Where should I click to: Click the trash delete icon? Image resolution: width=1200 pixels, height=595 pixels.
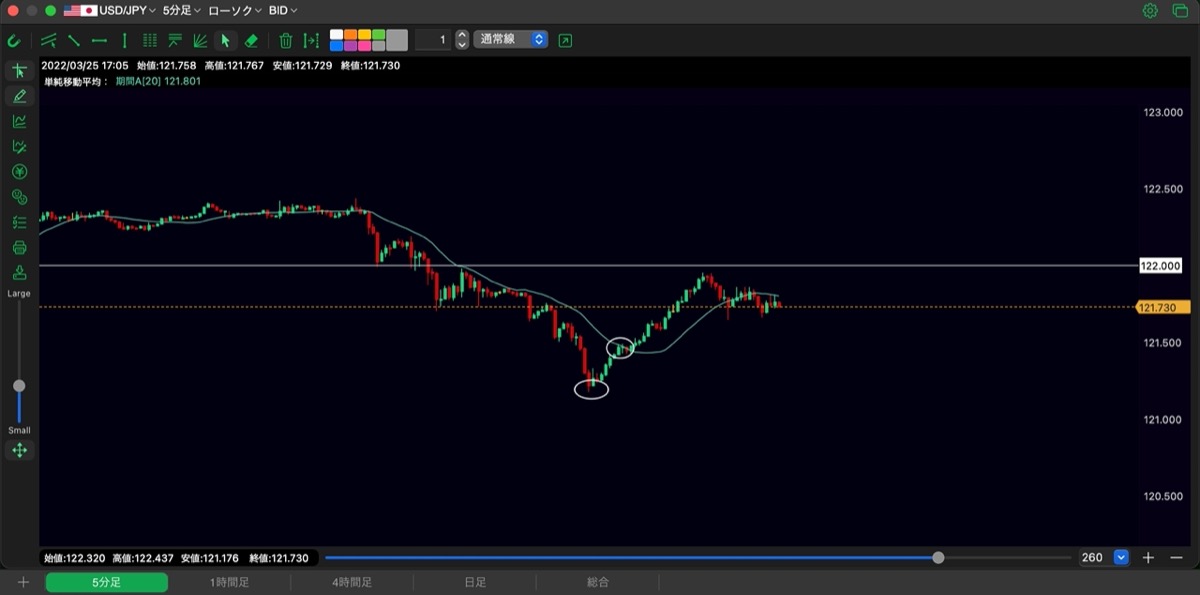pos(286,41)
